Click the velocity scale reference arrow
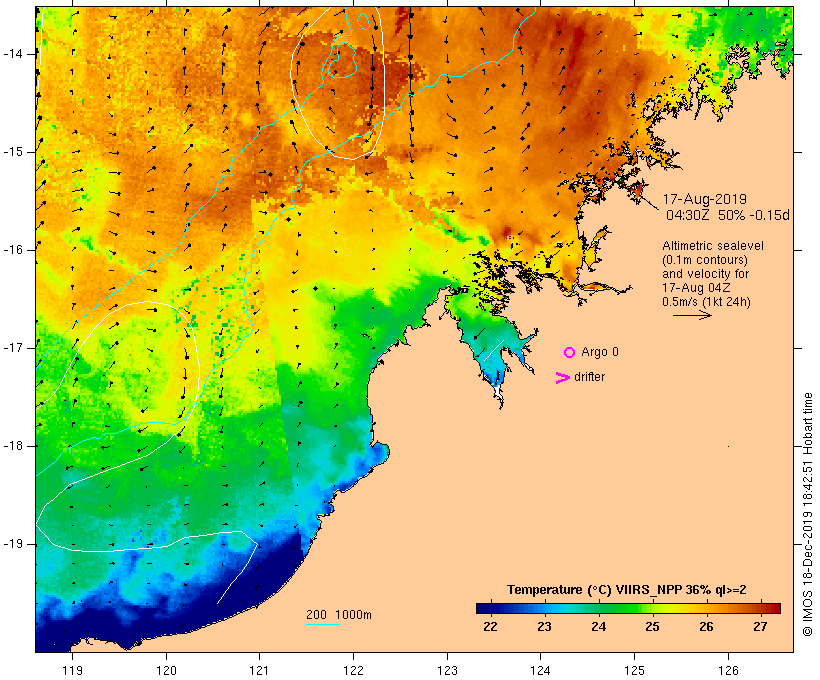The width and height of the screenshot is (820, 680). coord(692,315)
